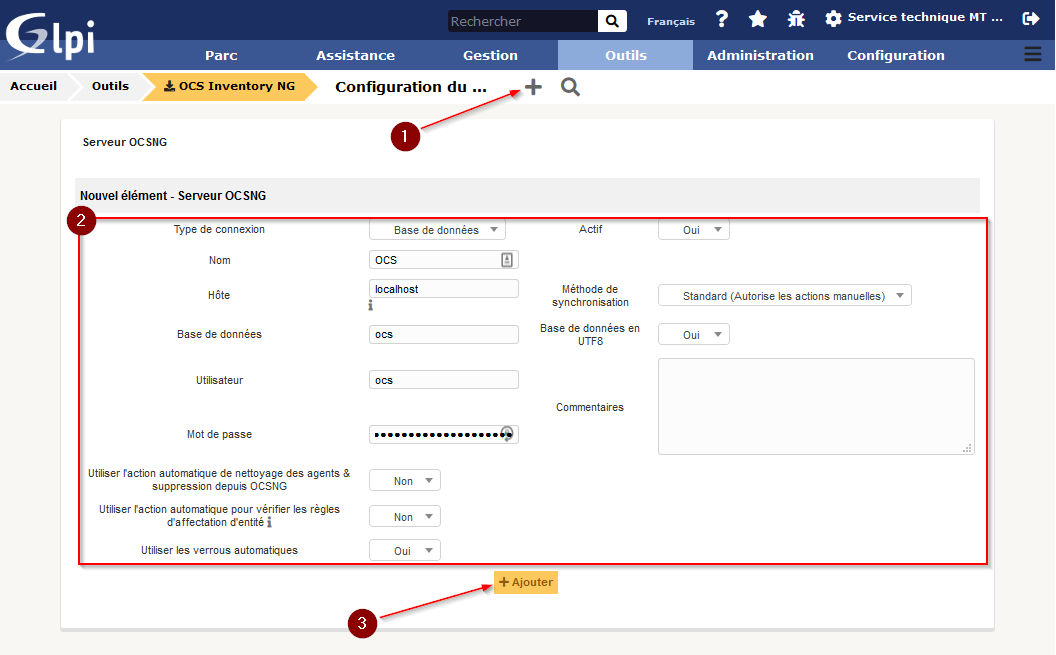Click the magnifier search icon in breadcrumb bar
1056x655 pixels.
[570, 87]
